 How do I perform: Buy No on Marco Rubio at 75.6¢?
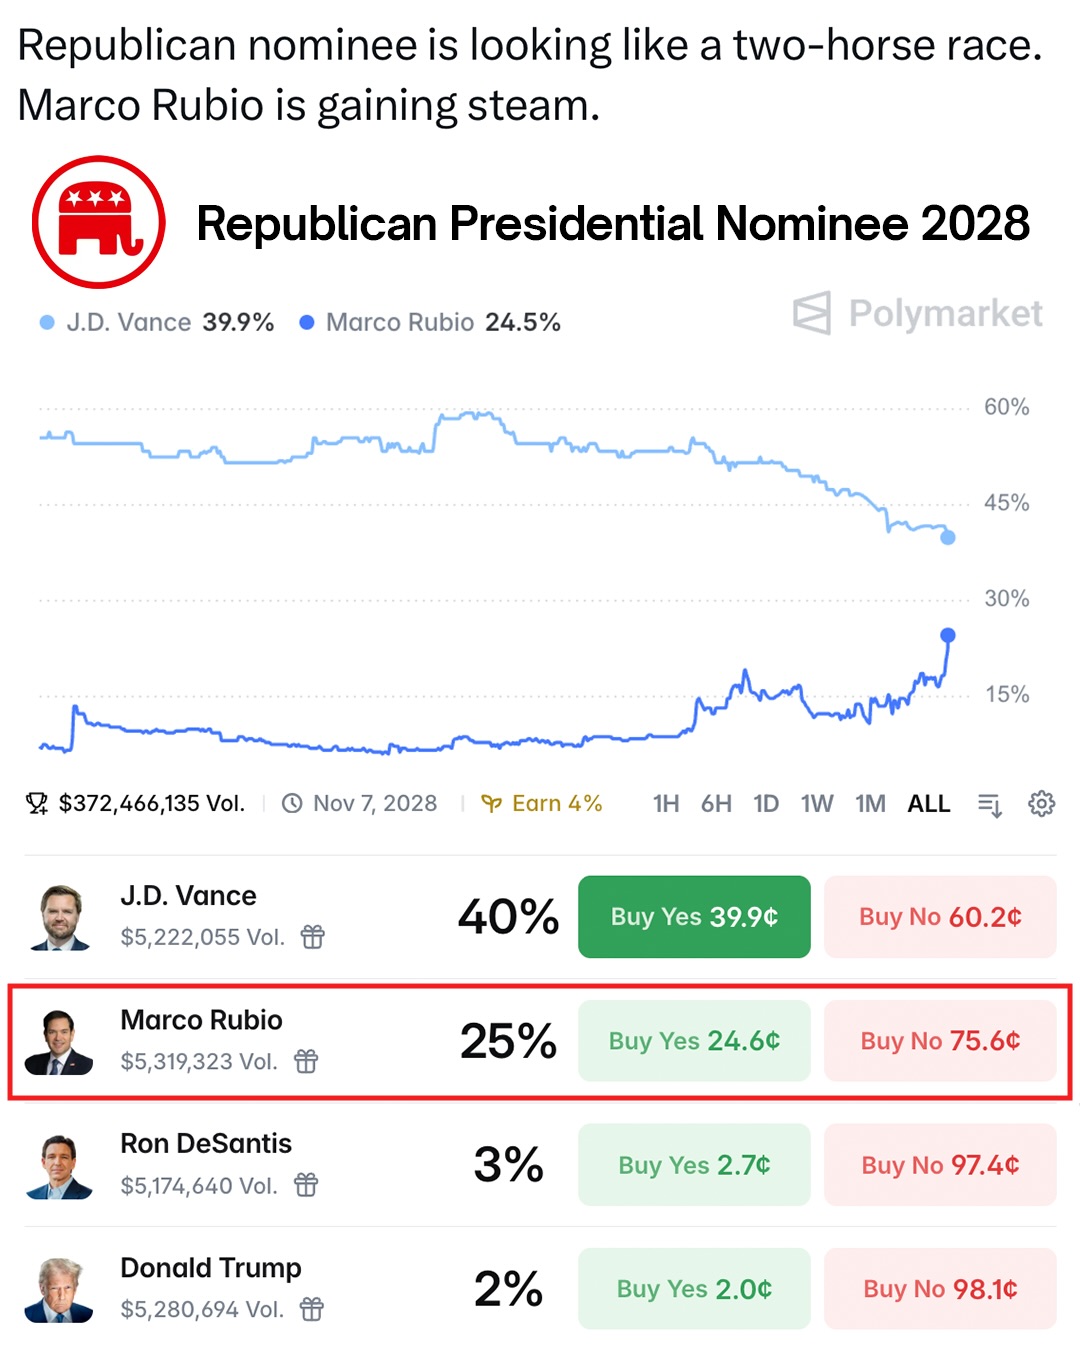pyautogui.click(x=940, y=1041)
